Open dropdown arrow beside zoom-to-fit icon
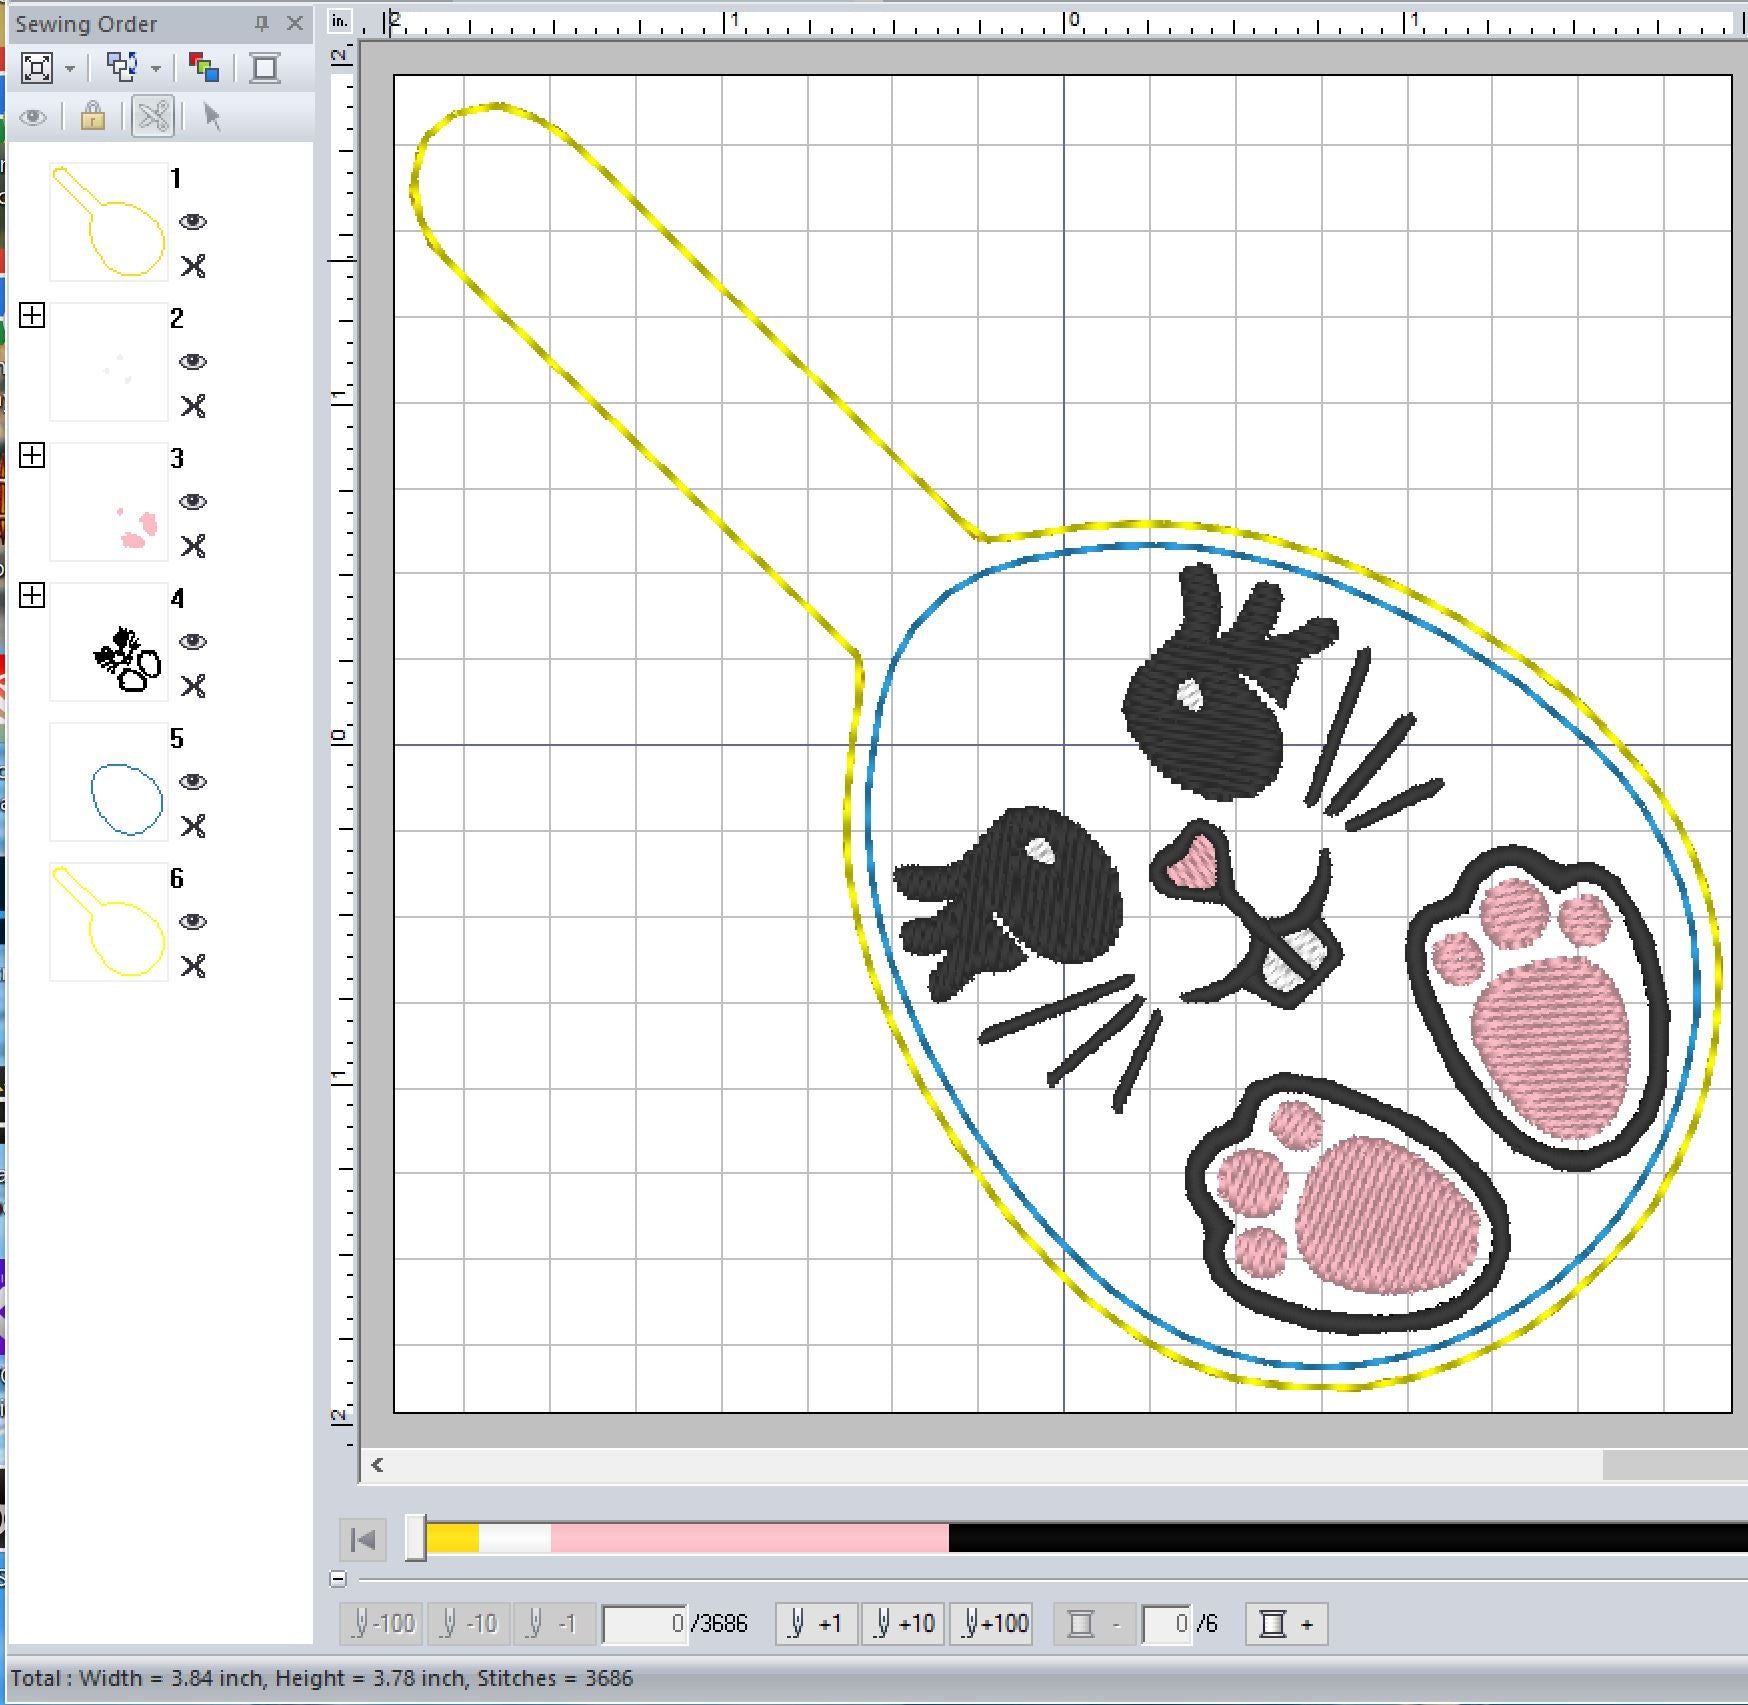Screen dimensions: 1748x1705 point(70,69)
